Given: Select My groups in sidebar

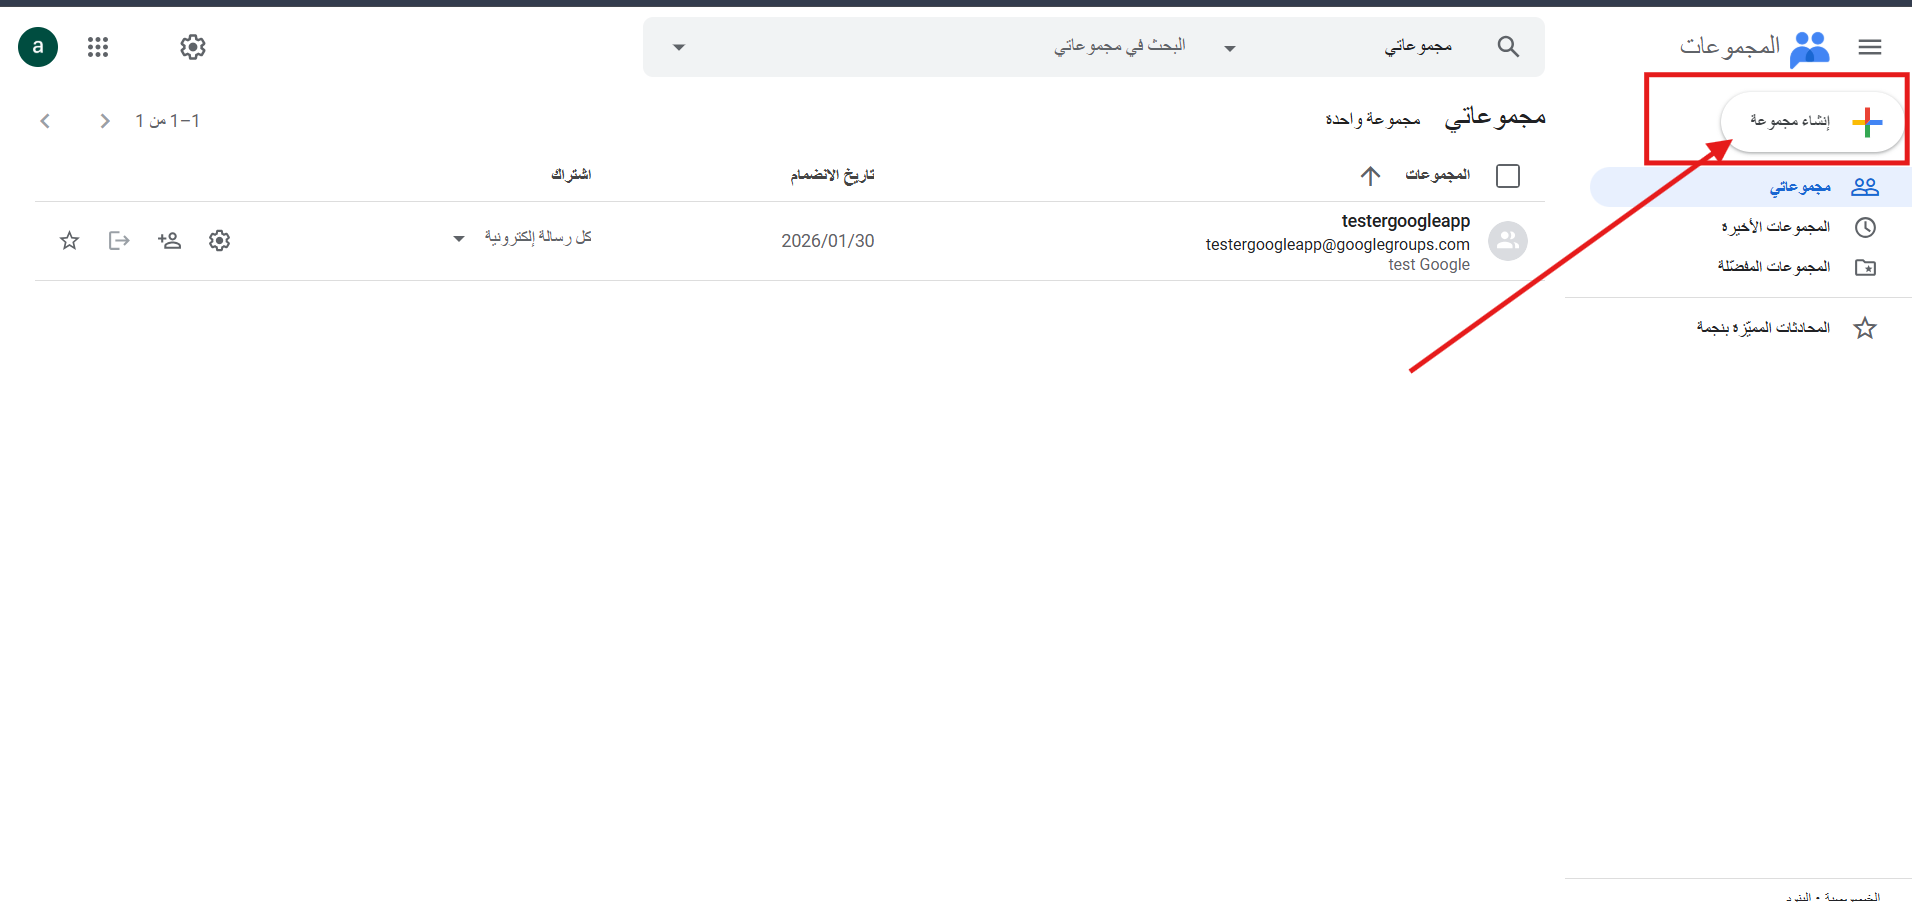Looking at the screenshot, I should [x=1800, y=187].
